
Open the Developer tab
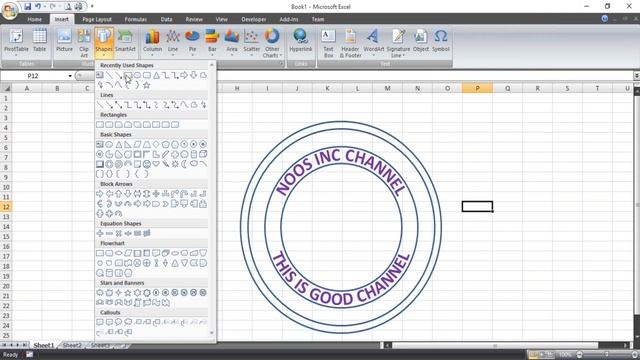point(253,19)
